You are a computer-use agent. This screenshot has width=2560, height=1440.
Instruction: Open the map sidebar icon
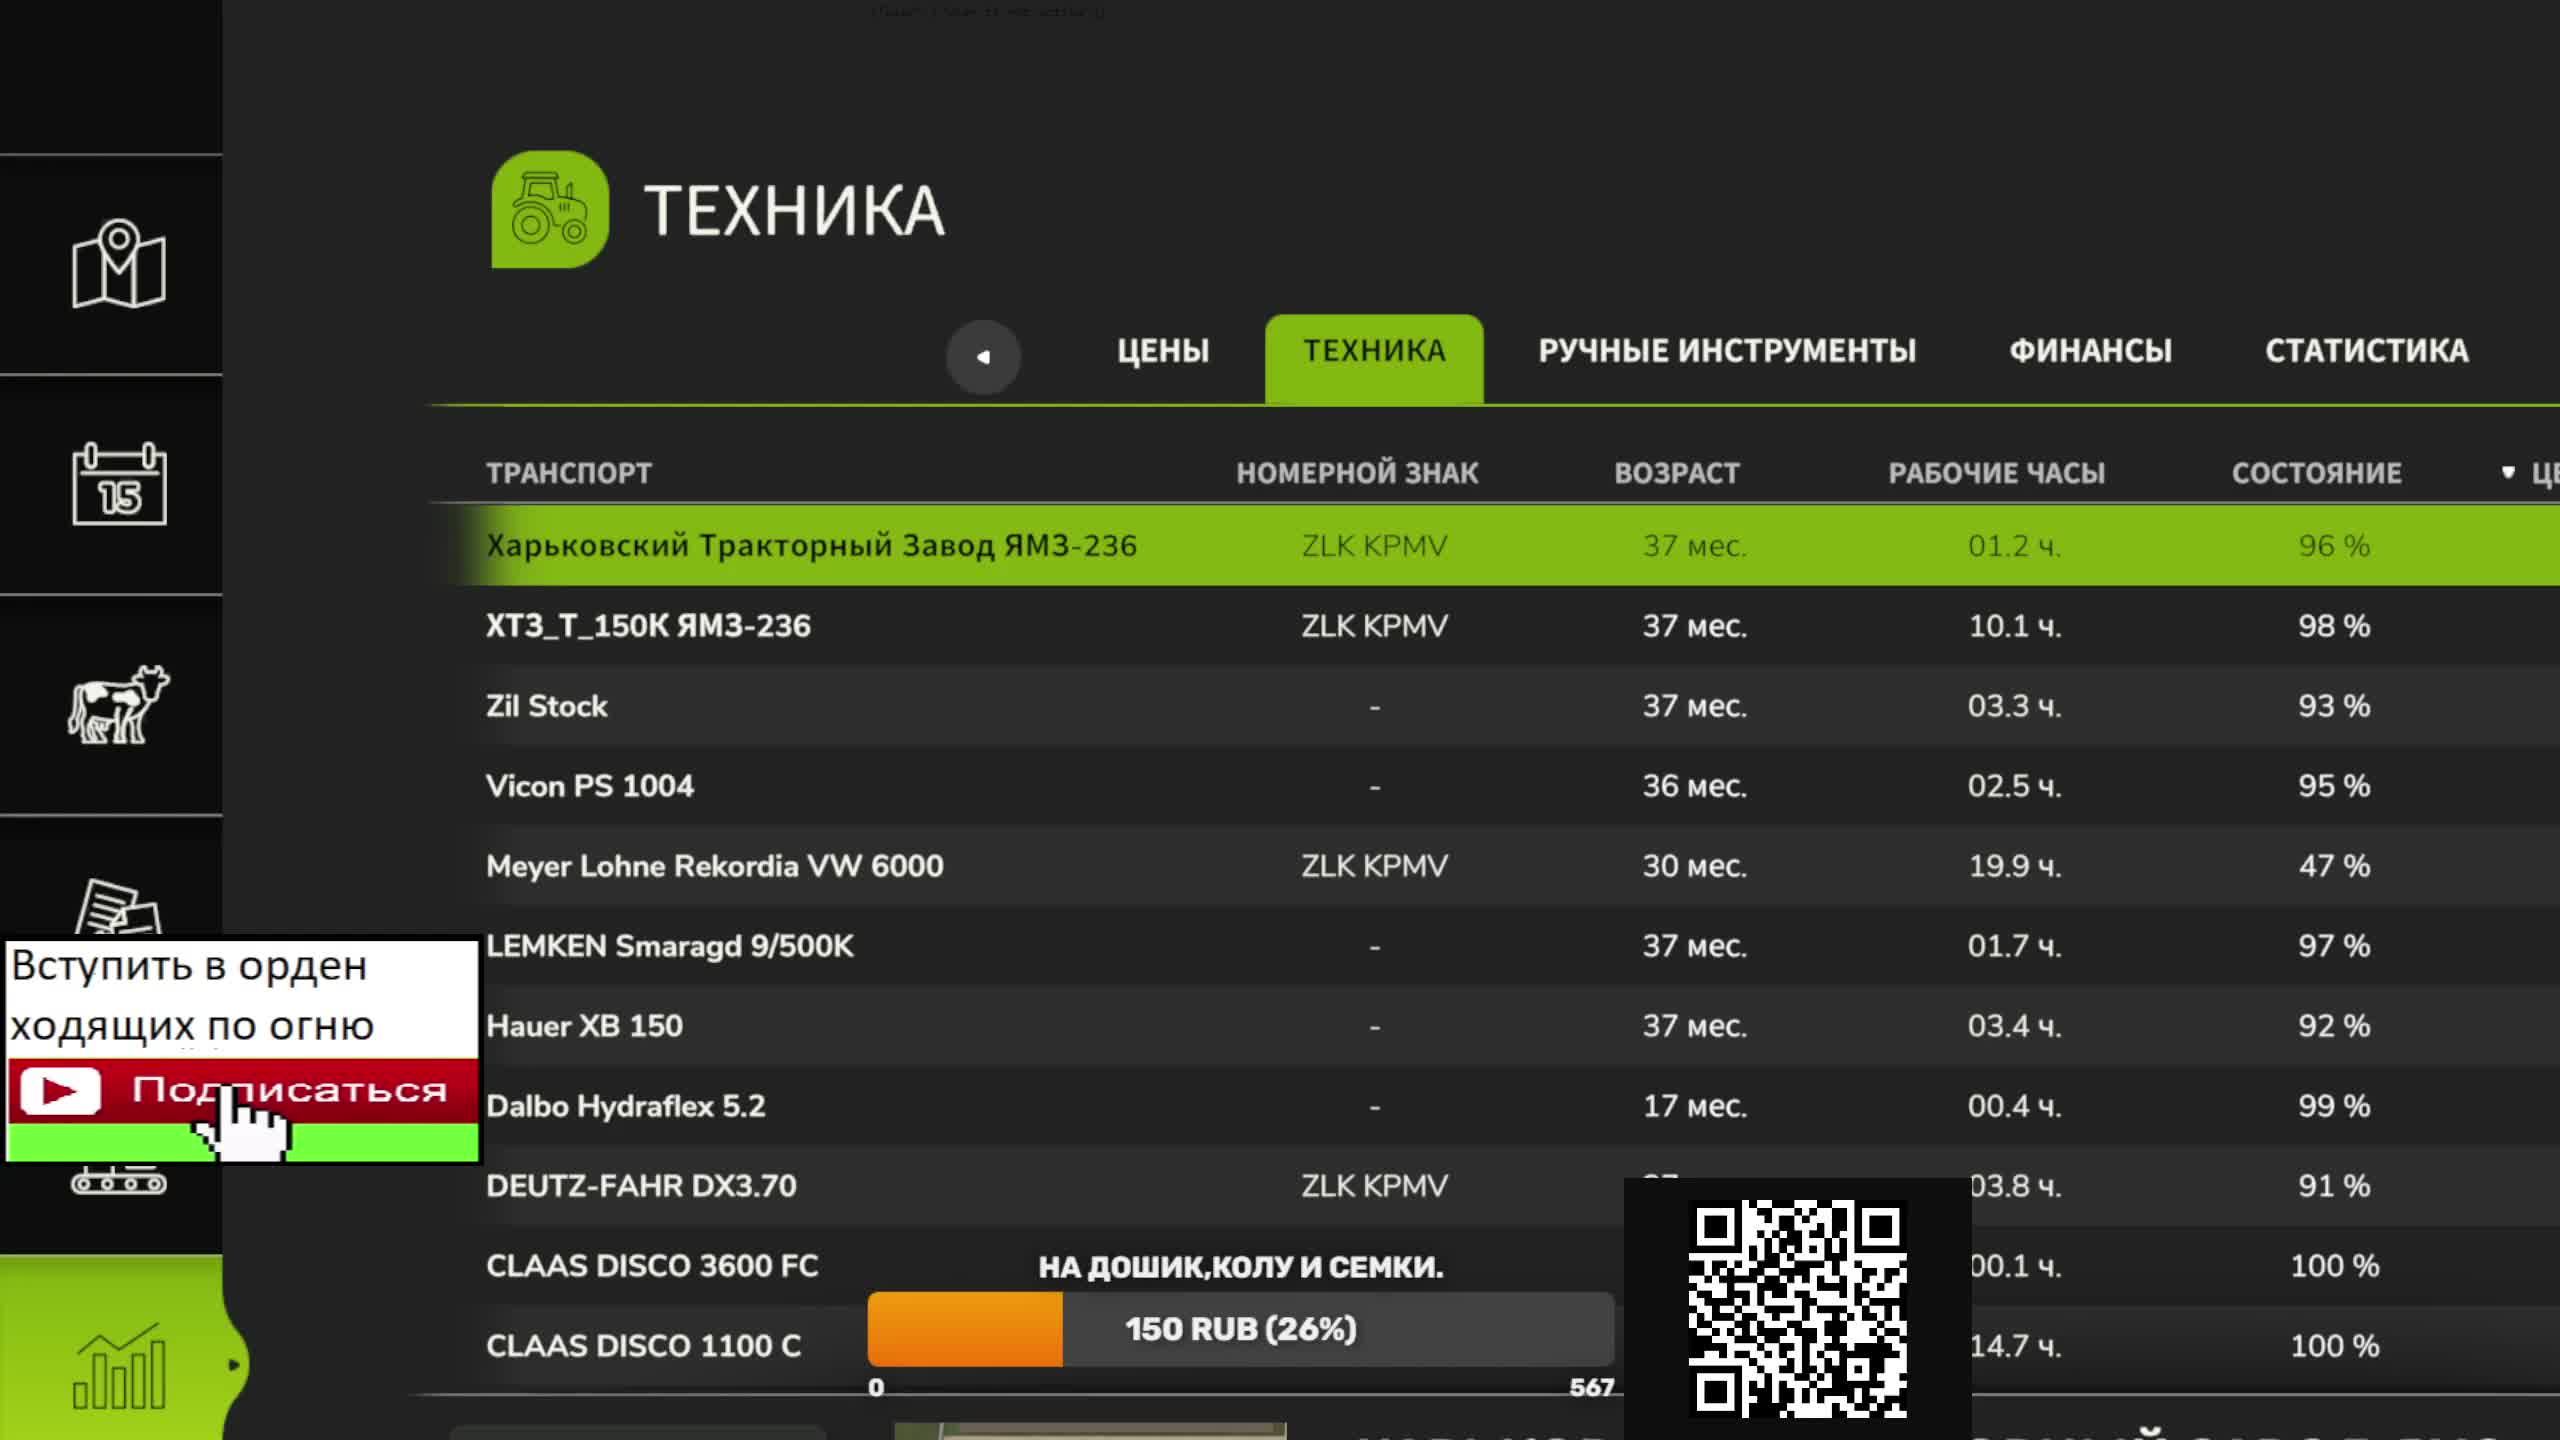click(x=118, y=264)
